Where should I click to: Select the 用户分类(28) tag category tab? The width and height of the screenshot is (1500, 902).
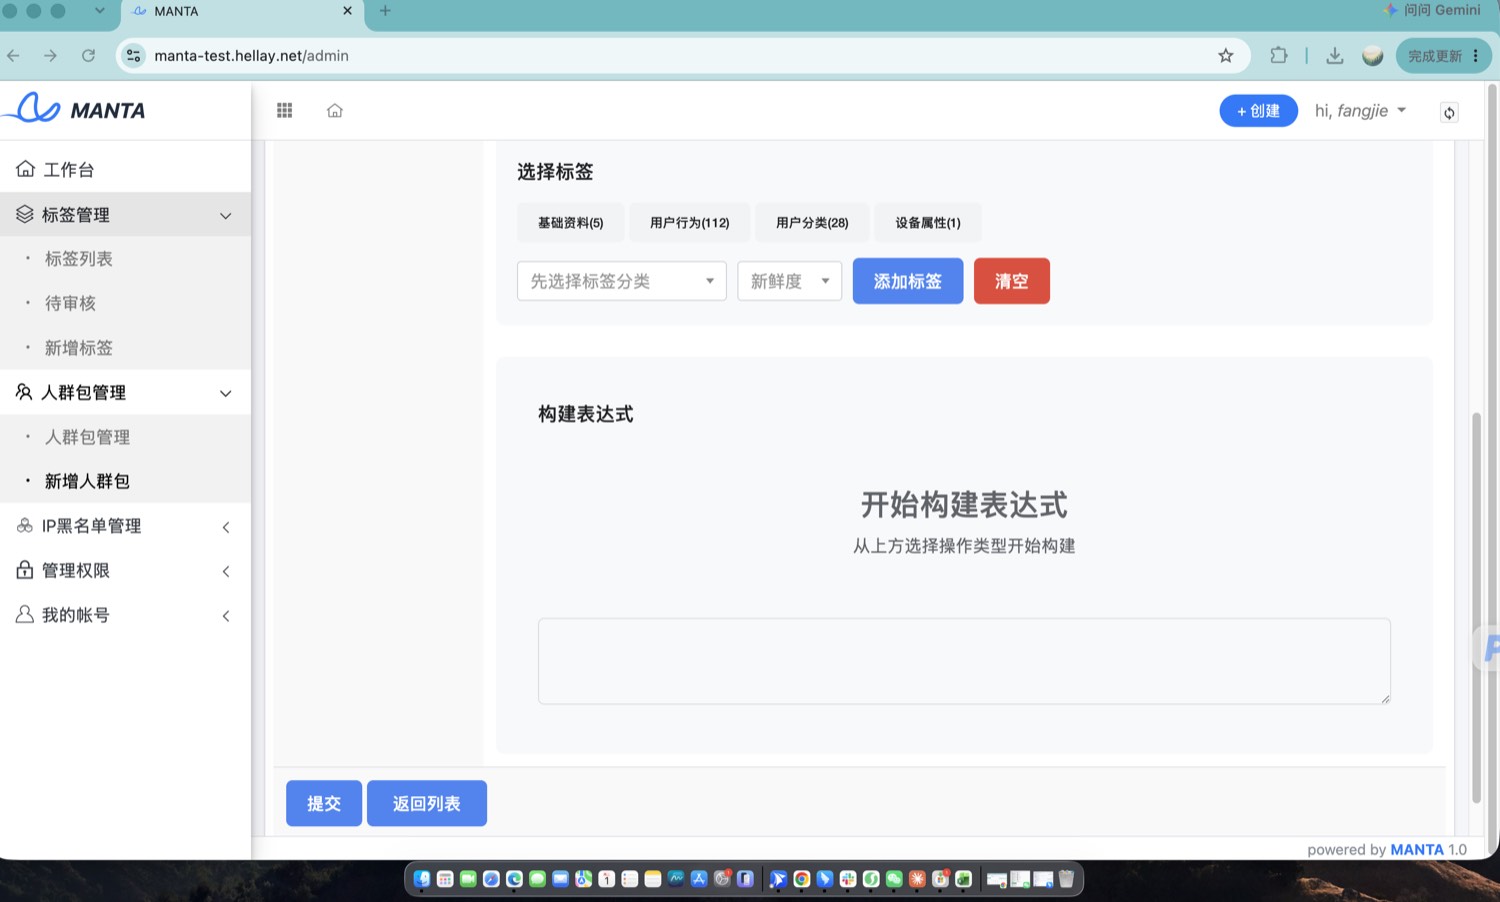pos(812,223)
